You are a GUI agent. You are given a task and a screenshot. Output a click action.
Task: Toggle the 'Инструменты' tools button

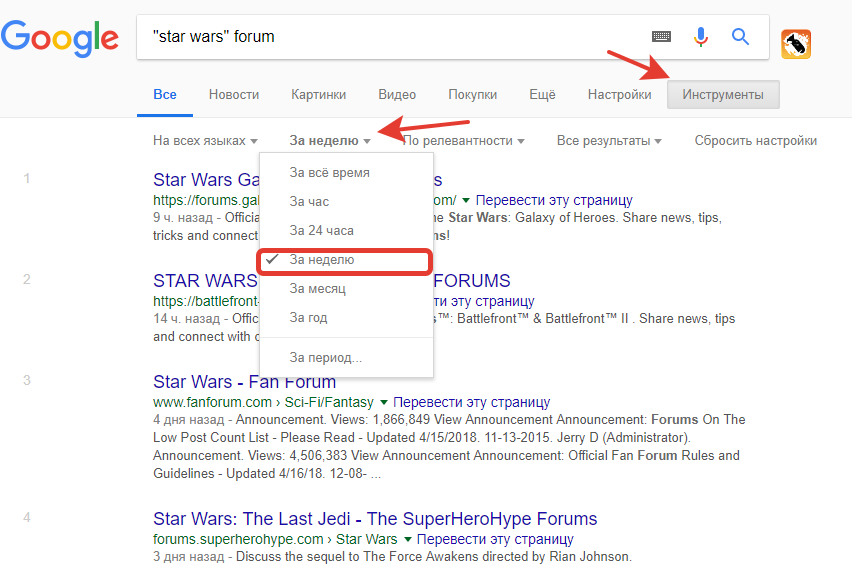(x=723, y=95)
